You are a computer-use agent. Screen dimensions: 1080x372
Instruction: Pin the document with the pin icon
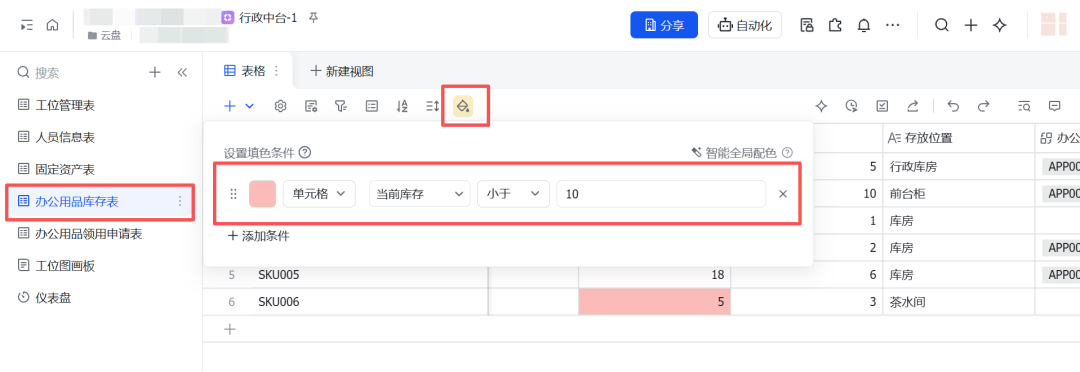313,18
